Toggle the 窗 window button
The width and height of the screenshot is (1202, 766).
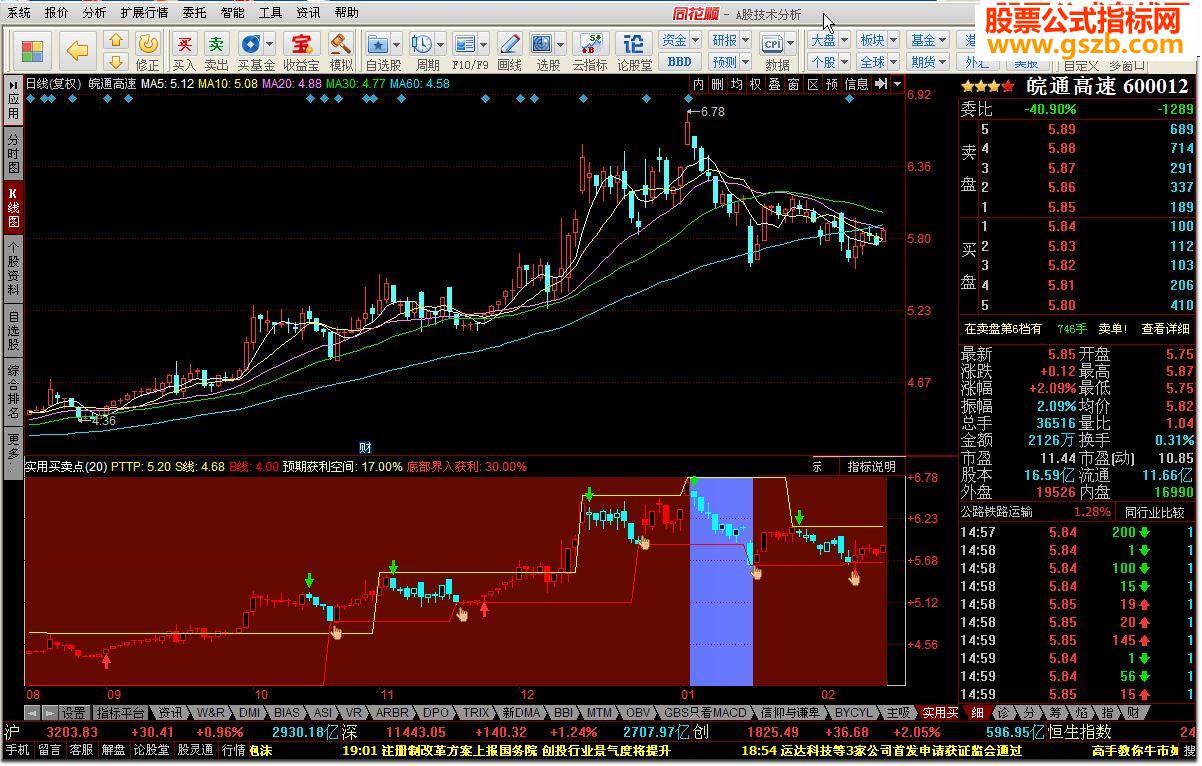pyautogui.click(x=793, y=84)
